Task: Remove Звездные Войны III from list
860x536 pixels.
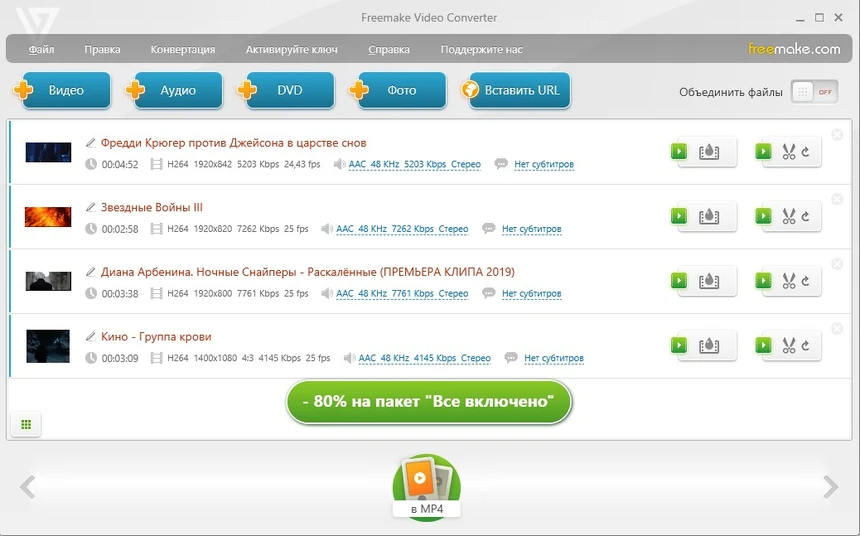Action: [x=837, y=199]
